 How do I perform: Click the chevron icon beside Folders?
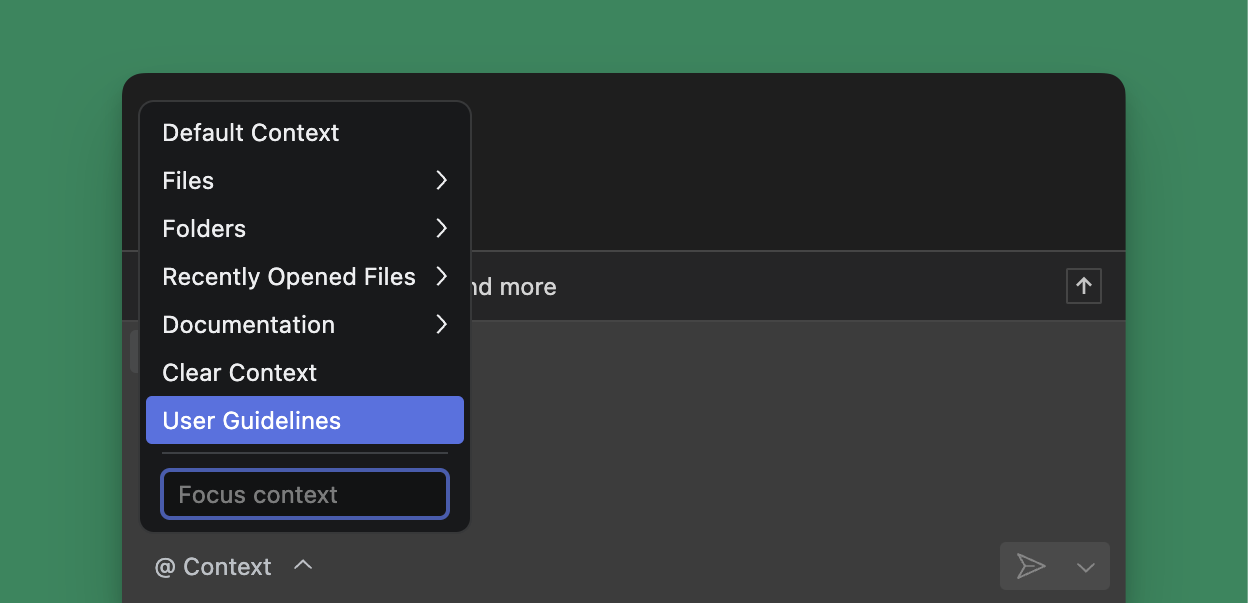[441, 228]
